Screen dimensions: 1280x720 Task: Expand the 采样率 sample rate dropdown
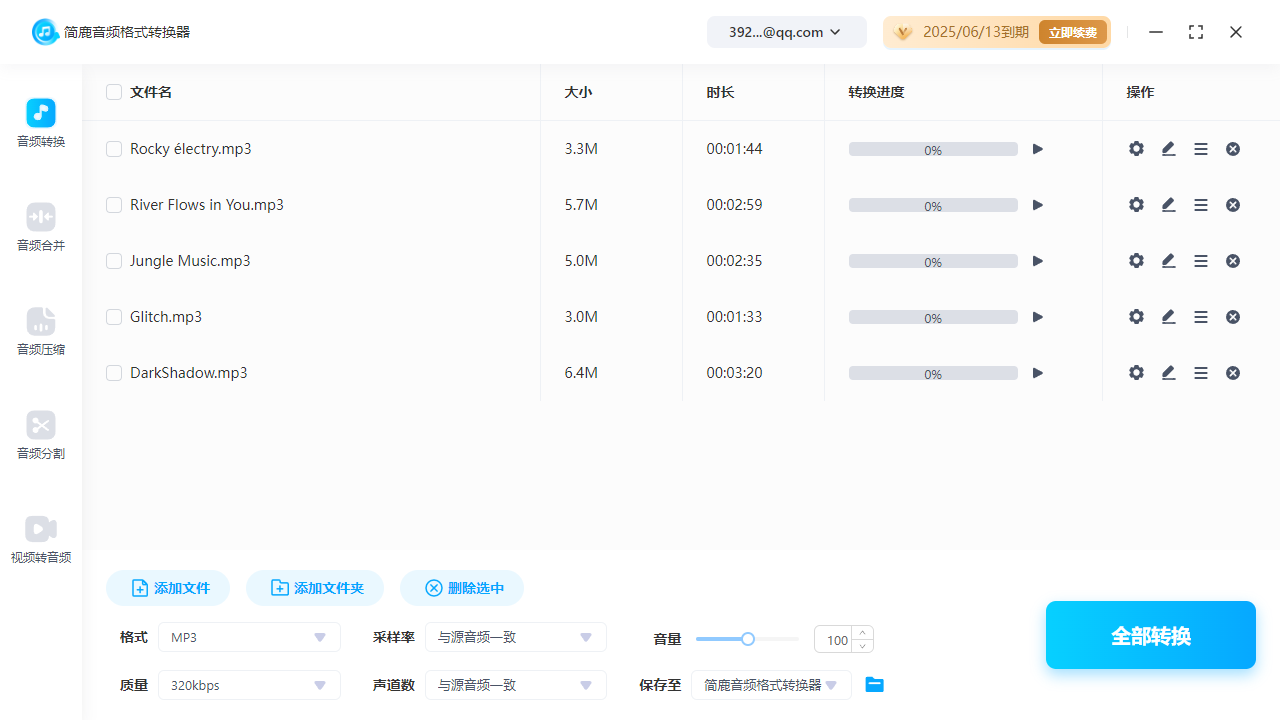click(515, 637)
